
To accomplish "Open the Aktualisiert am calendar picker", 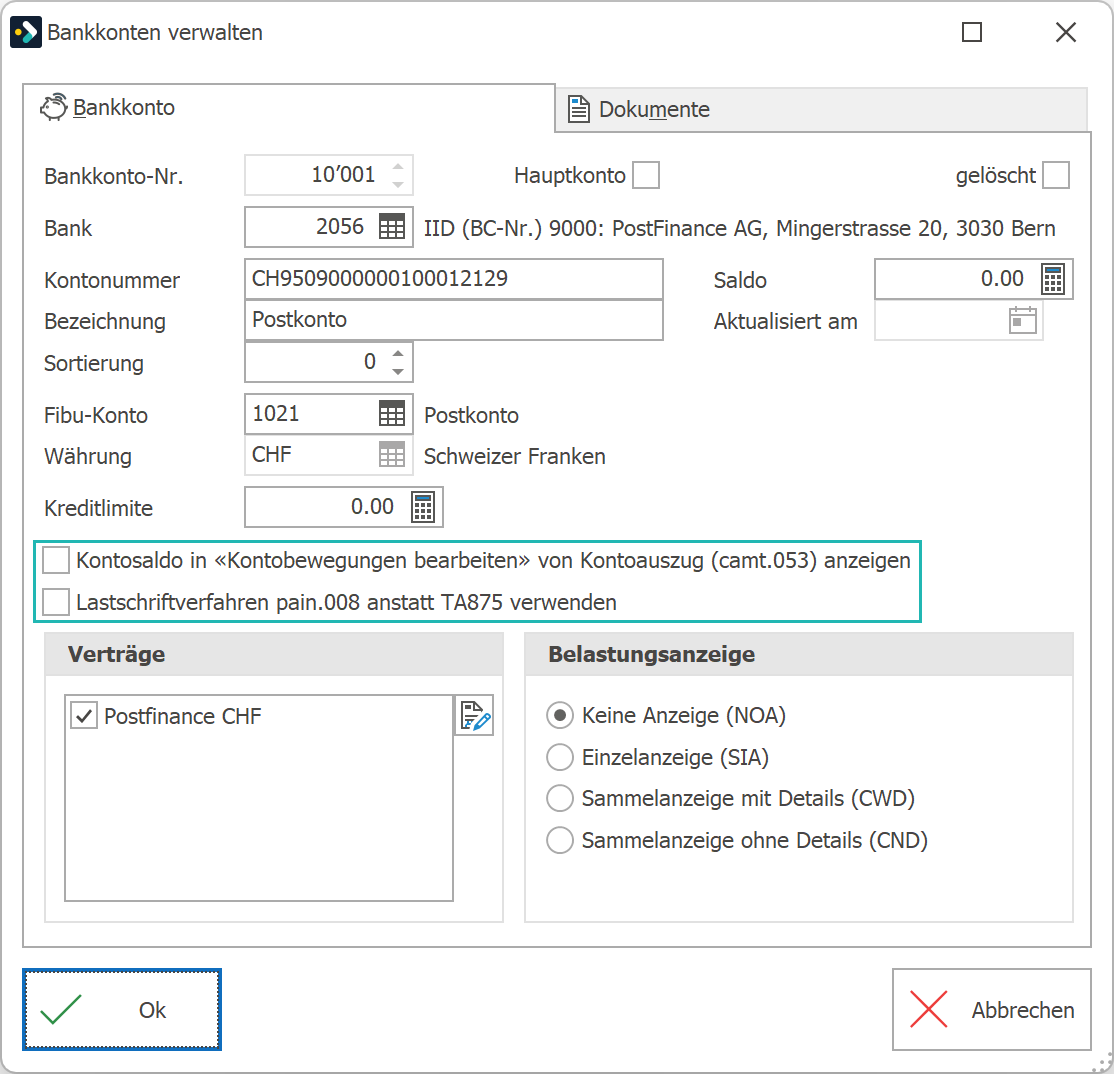I will [1022, 320].
